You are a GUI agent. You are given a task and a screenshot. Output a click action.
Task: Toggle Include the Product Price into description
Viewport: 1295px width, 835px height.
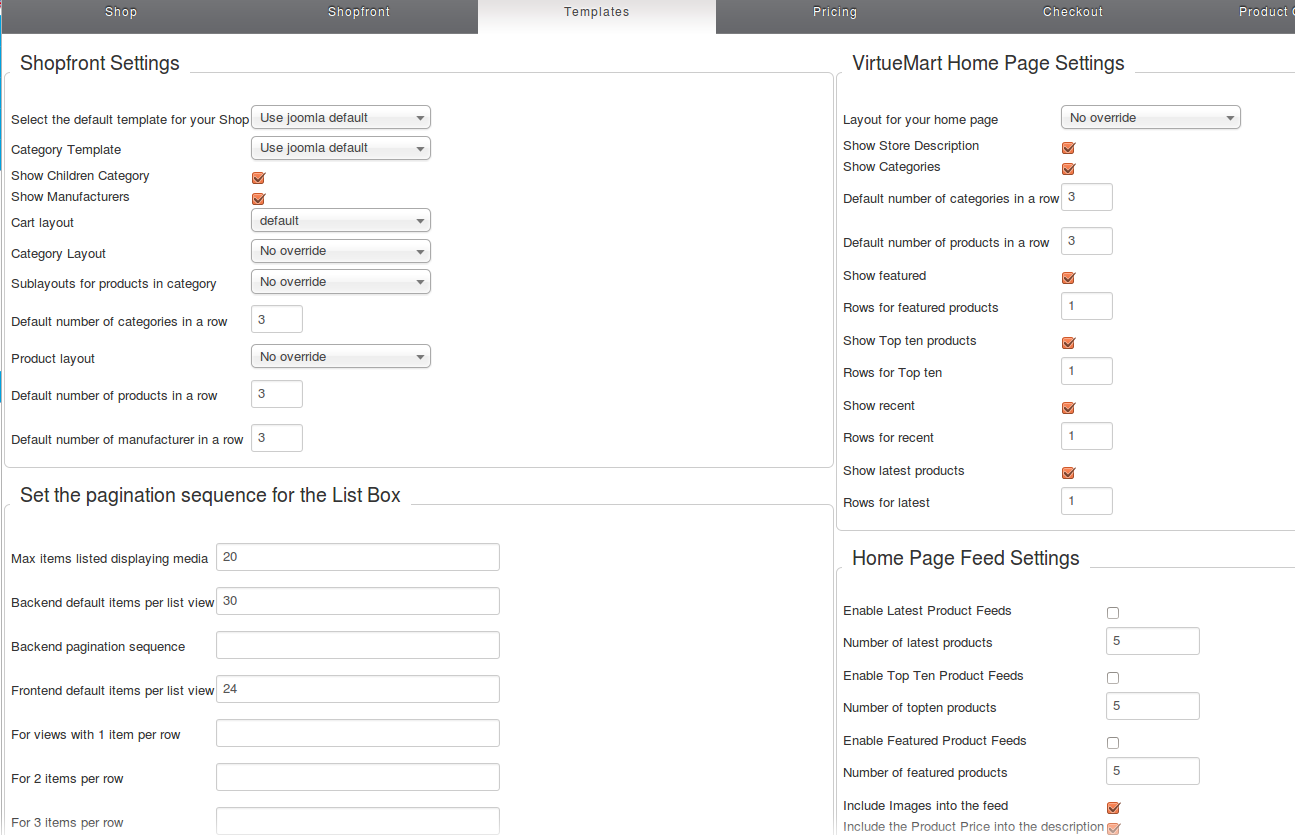1113,828
